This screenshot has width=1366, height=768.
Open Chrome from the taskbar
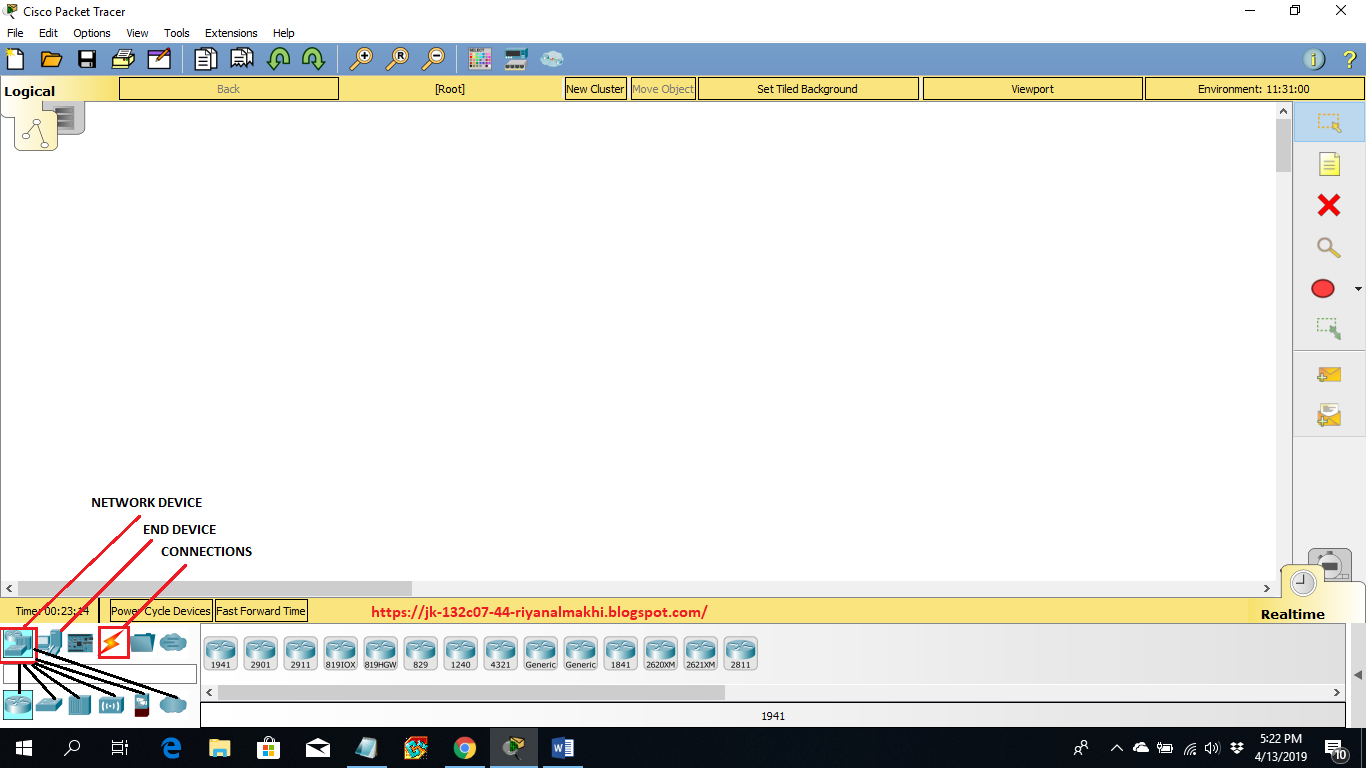tap(464, 748)
